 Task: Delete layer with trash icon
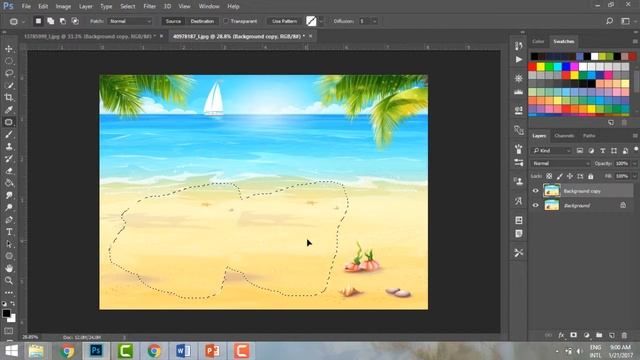click(624, 335)
